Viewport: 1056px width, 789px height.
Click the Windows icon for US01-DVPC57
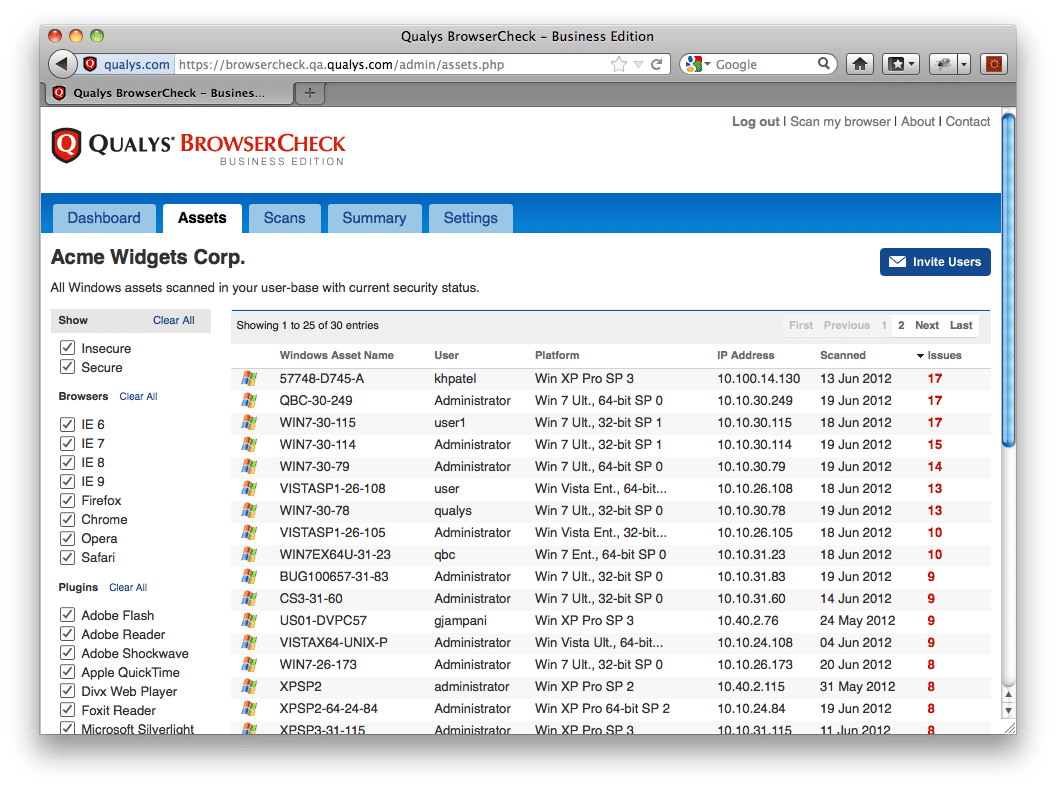coord(249,621)
